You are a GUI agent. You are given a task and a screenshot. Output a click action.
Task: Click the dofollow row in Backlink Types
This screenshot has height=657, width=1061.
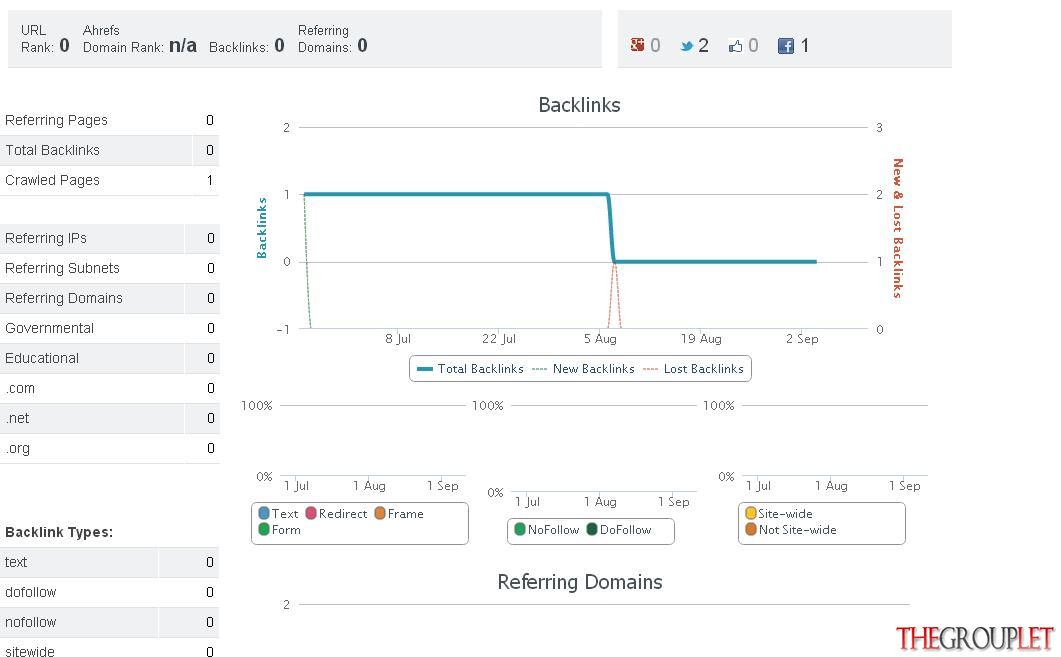click(x=110, y=592)
